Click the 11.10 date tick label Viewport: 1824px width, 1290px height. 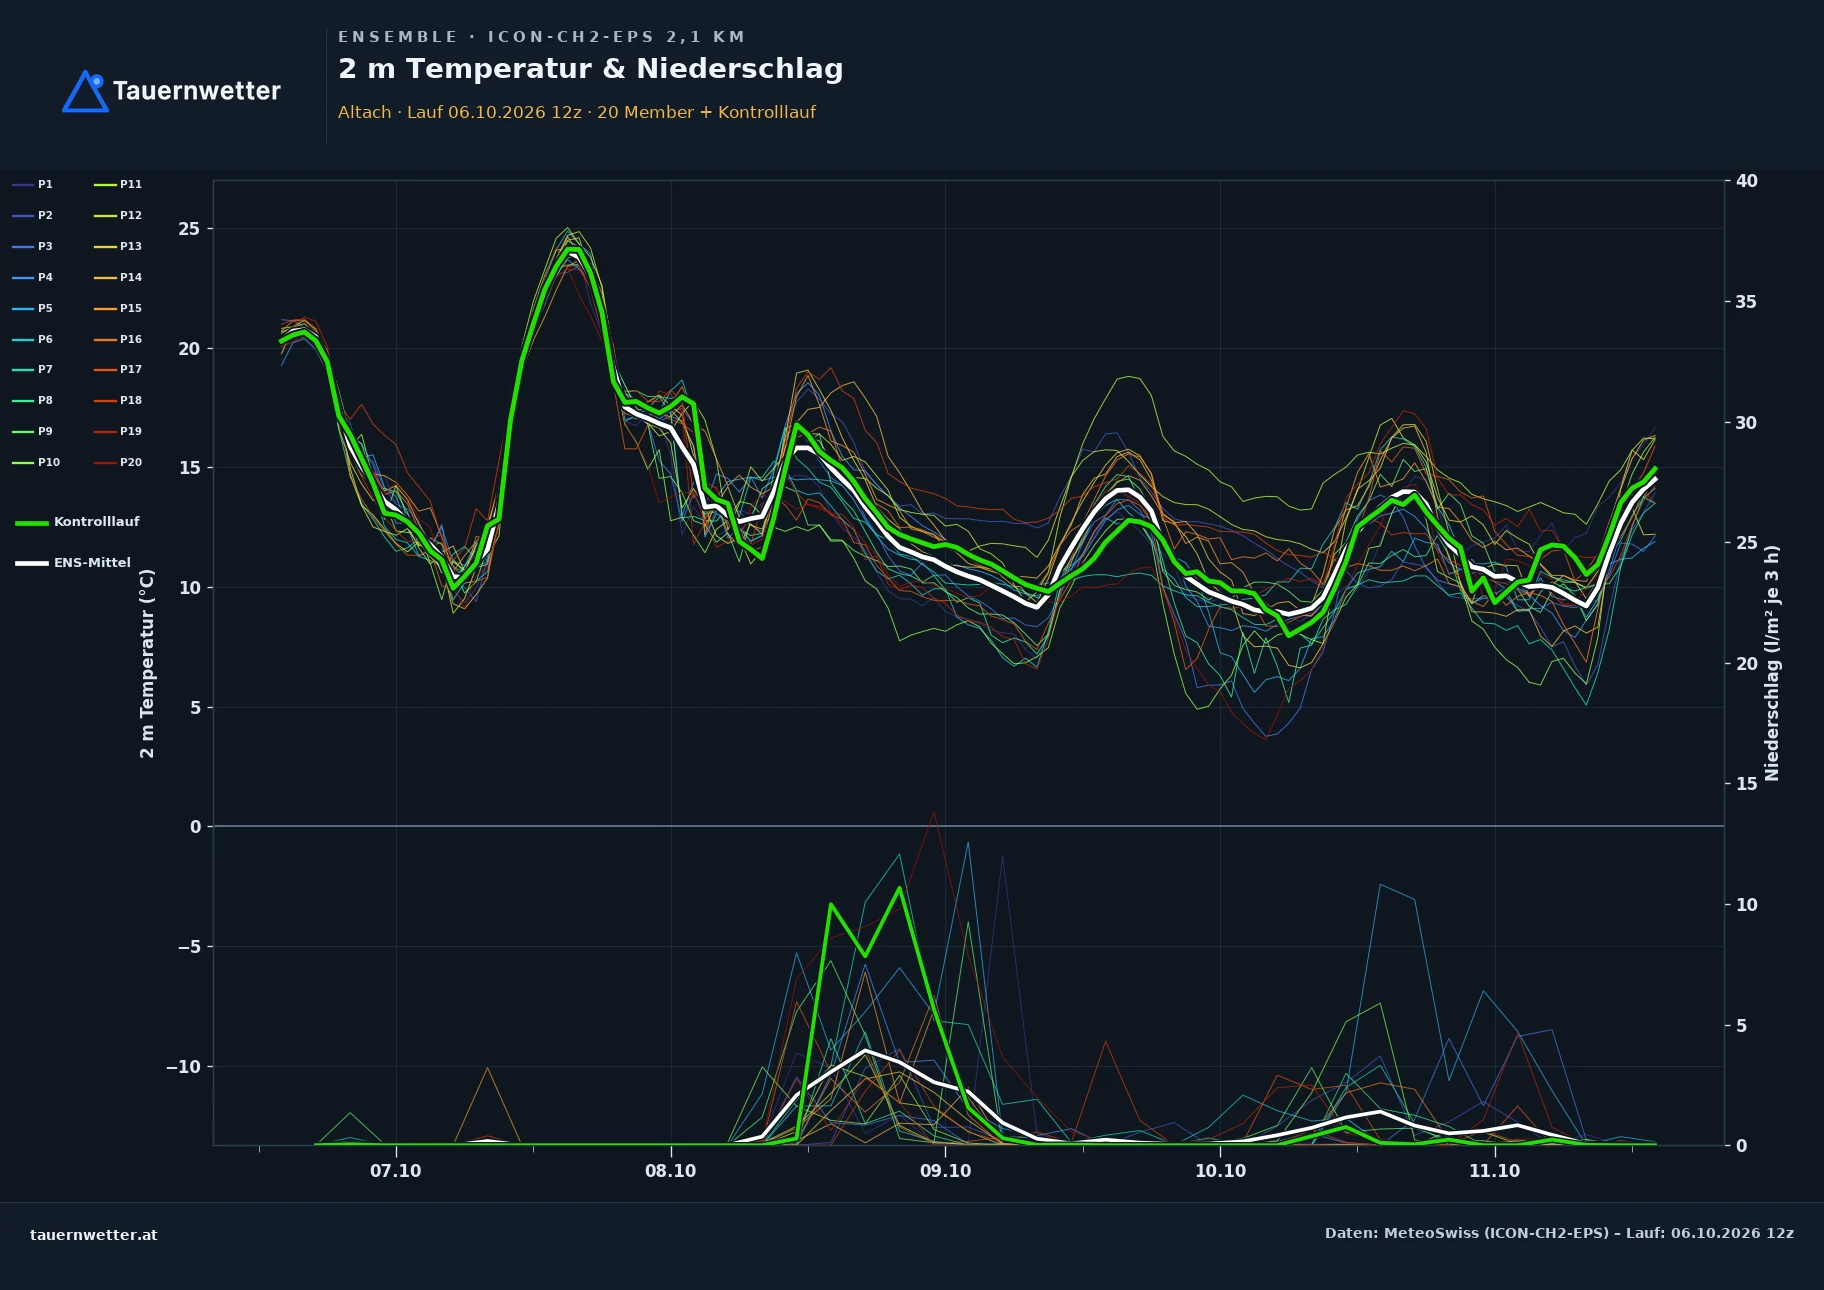point(1494,1171)
